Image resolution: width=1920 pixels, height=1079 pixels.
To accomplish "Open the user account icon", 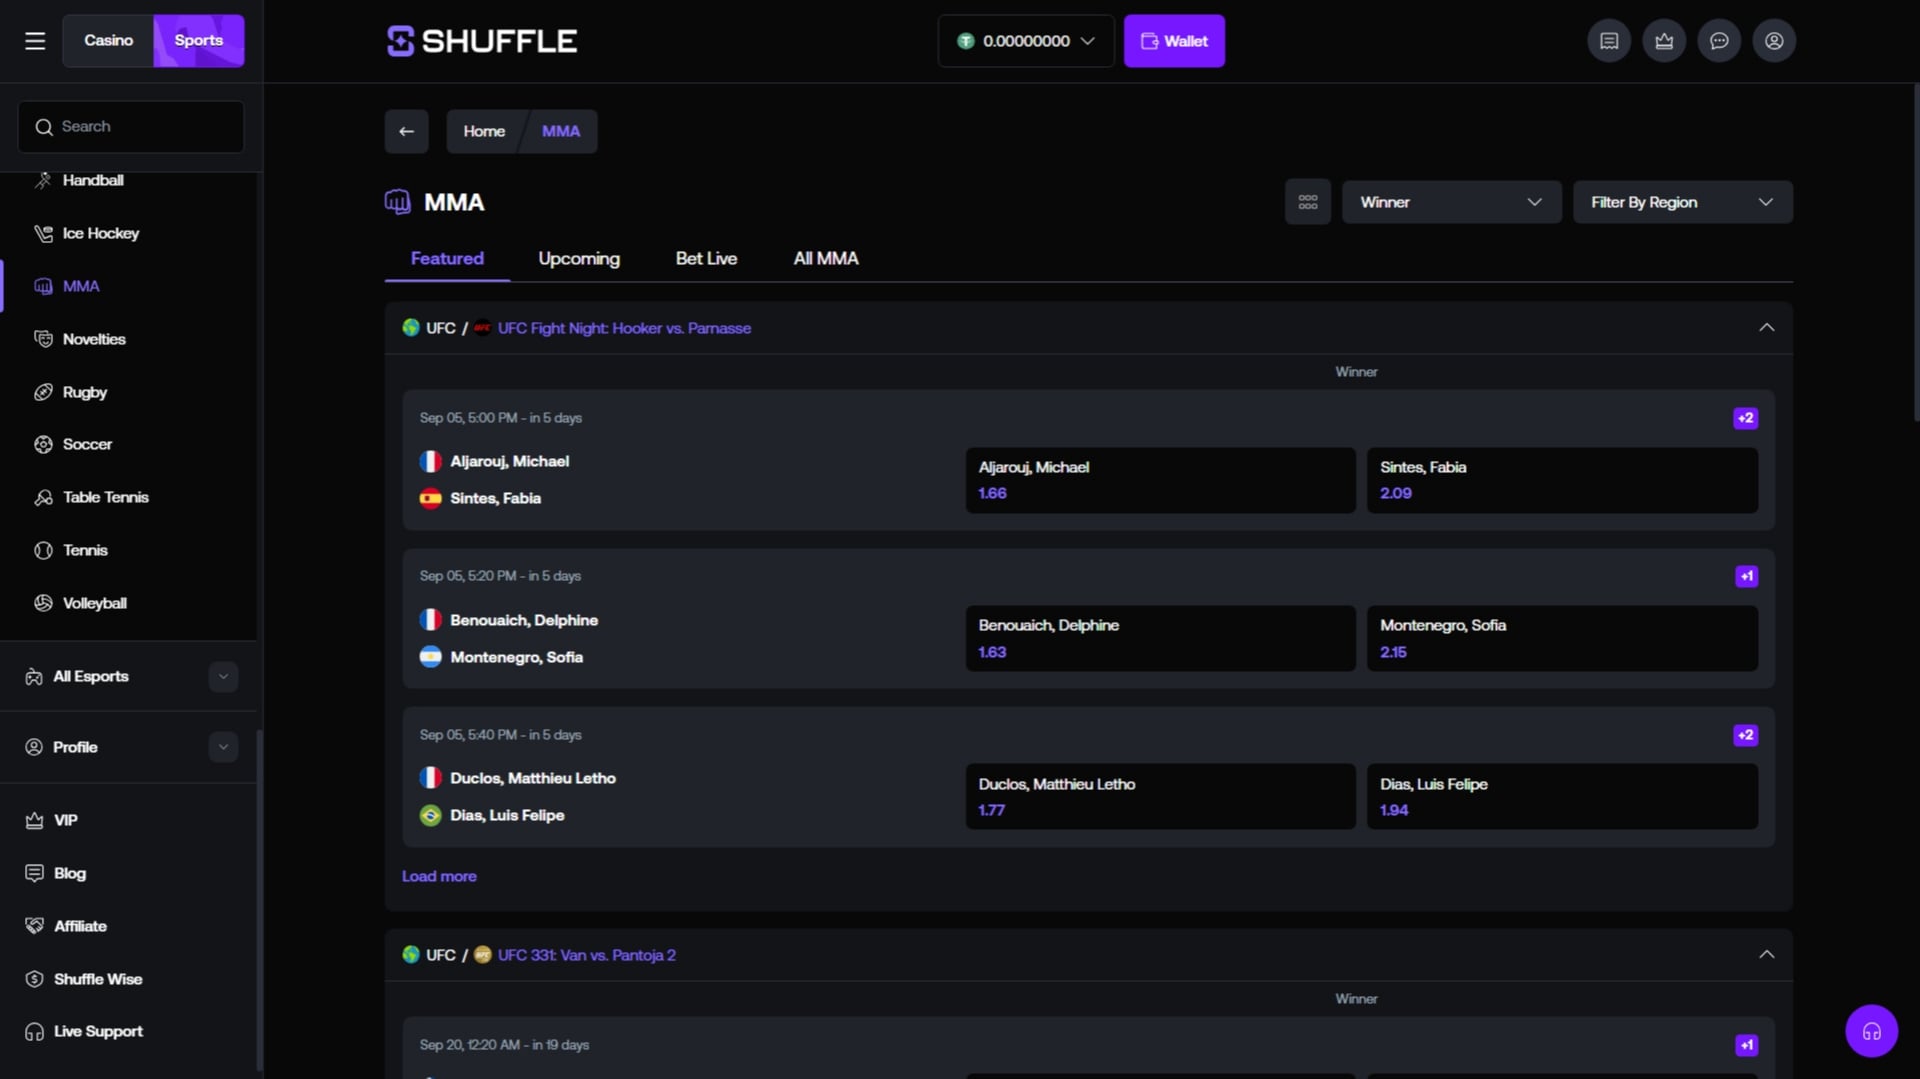I will (x=1774, y=41).
